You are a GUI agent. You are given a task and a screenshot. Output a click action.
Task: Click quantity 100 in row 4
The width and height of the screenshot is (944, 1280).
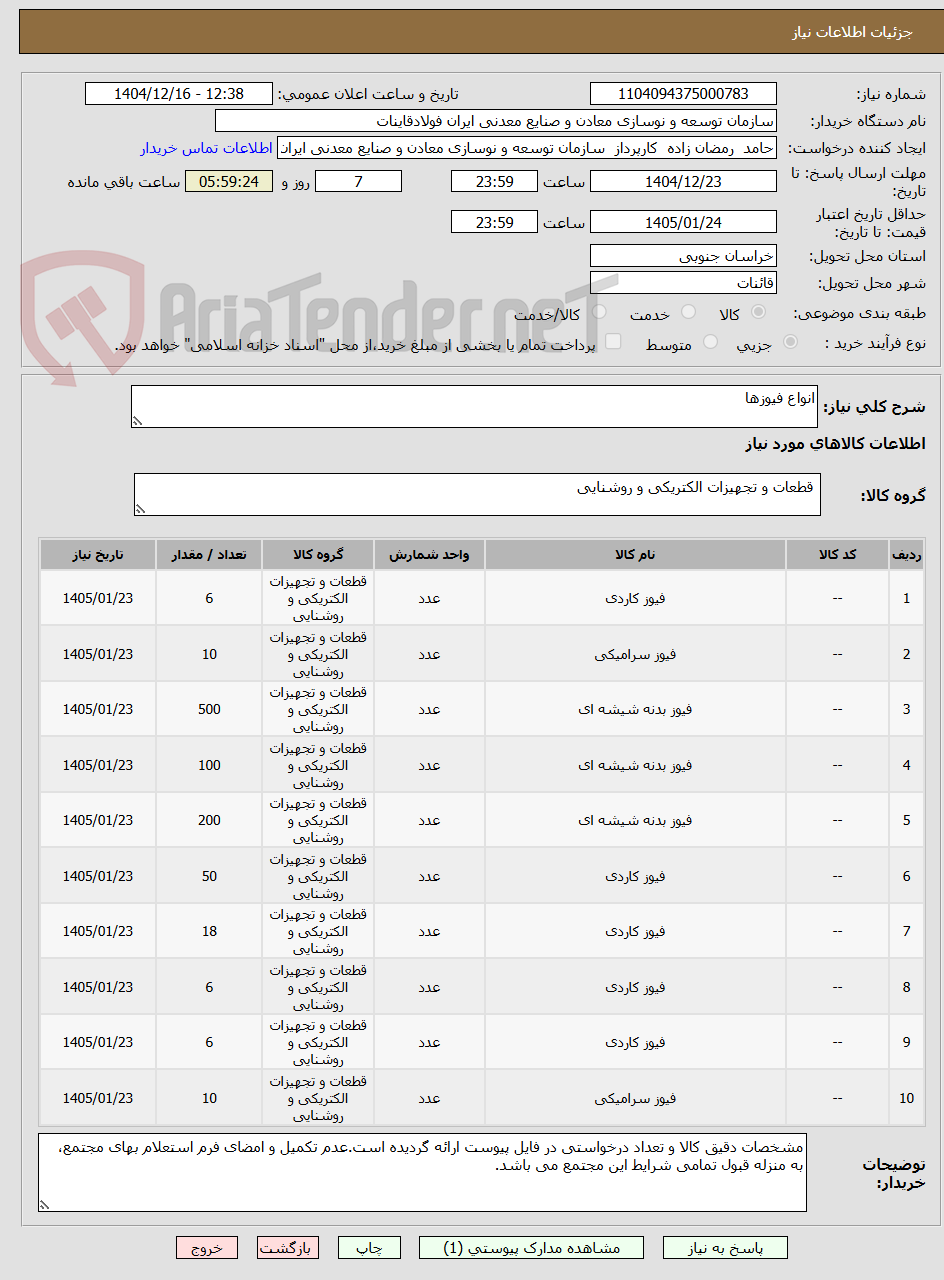click(x=209, y=765)
